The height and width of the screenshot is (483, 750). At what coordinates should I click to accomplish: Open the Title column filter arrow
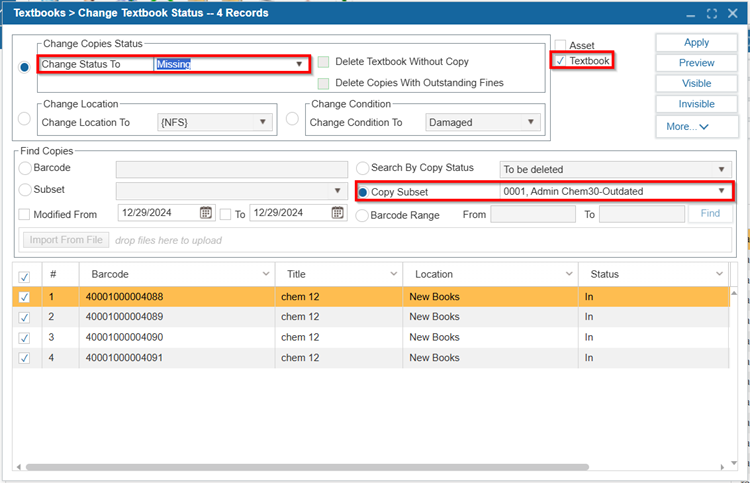point(394,274)
